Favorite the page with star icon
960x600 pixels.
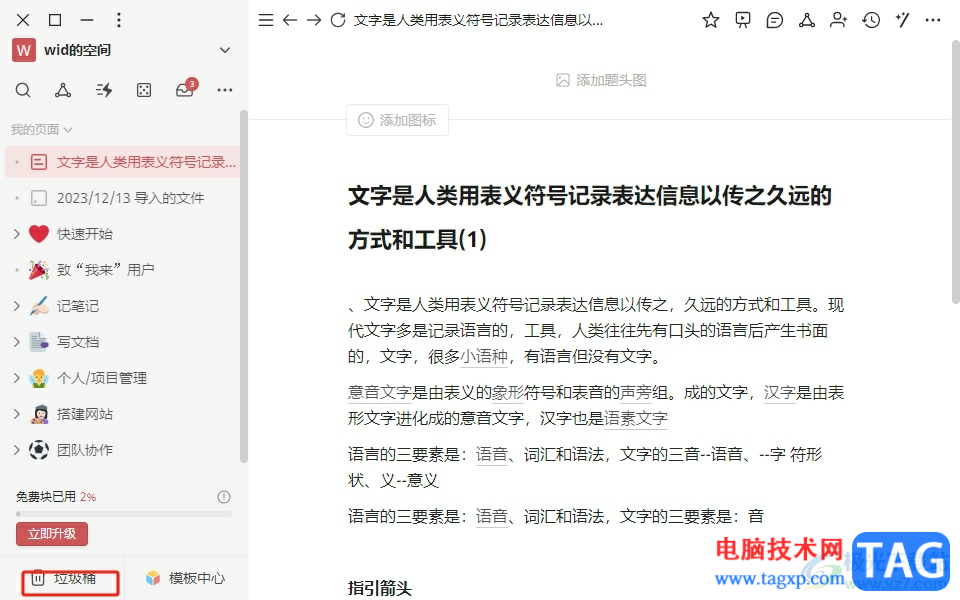click(x=710, y=20)
